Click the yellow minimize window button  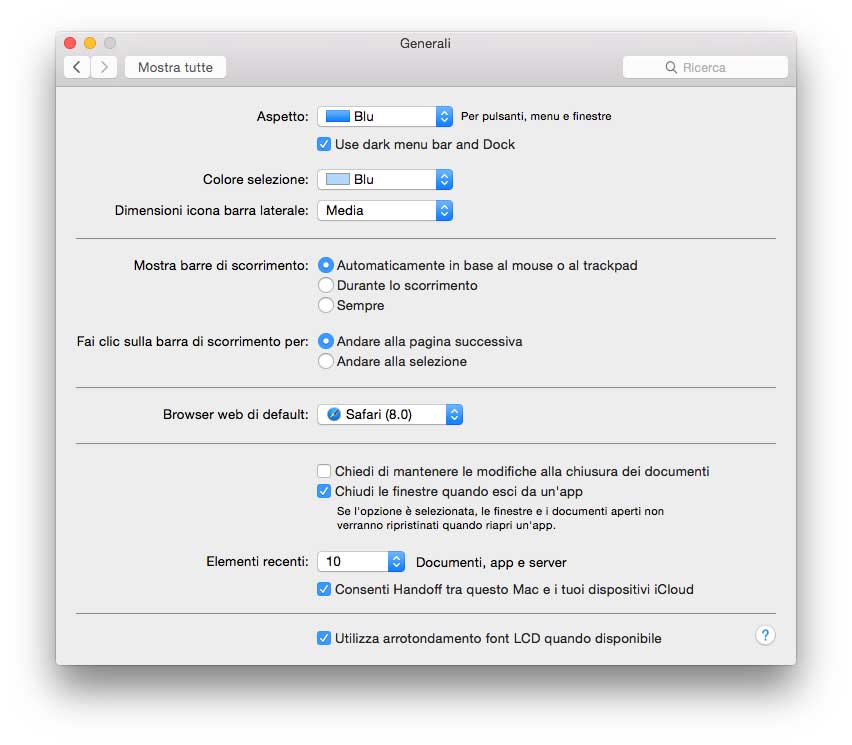(90, 43)
